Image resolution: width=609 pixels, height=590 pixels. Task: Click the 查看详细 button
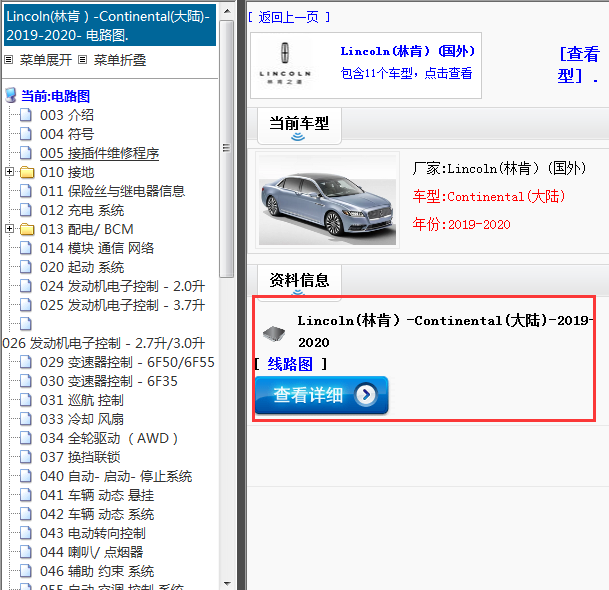pos(322,395)
